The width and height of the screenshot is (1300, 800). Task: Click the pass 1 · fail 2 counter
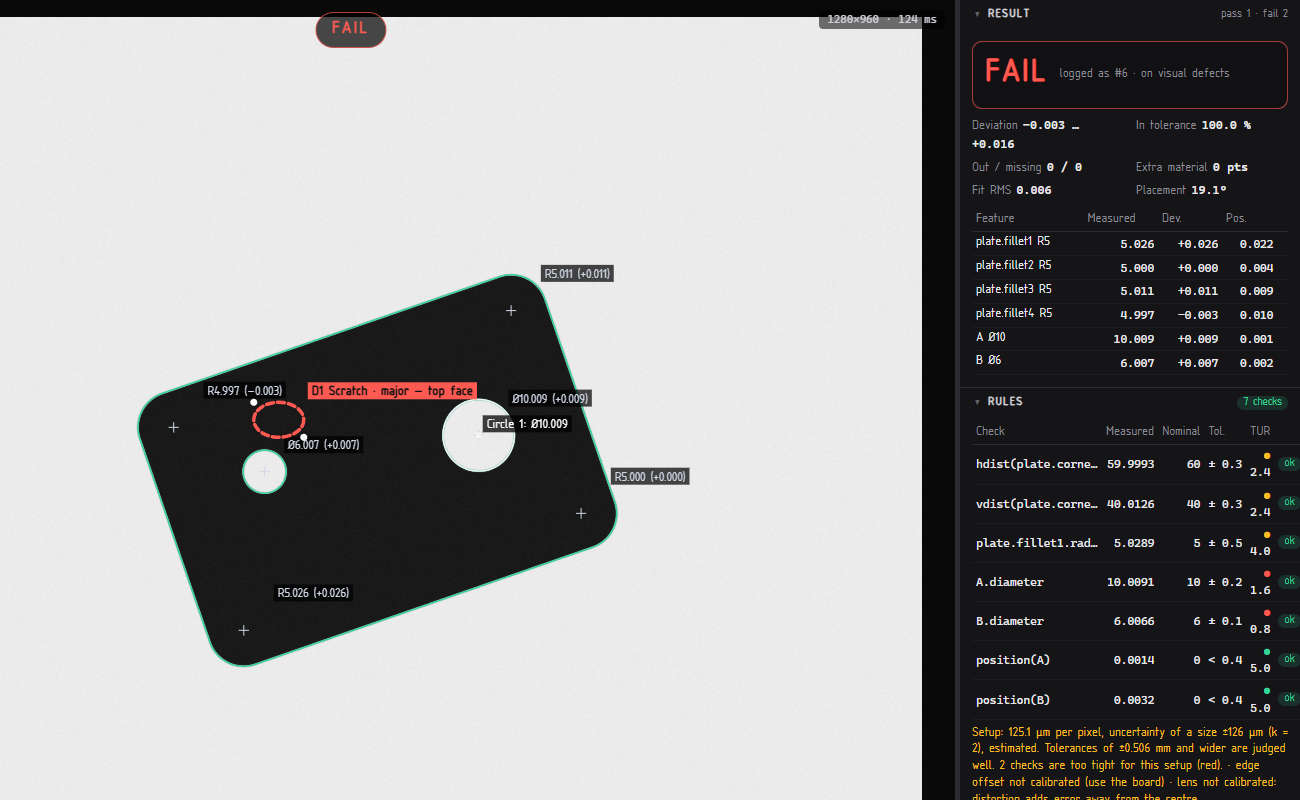tap(1254, 14)
